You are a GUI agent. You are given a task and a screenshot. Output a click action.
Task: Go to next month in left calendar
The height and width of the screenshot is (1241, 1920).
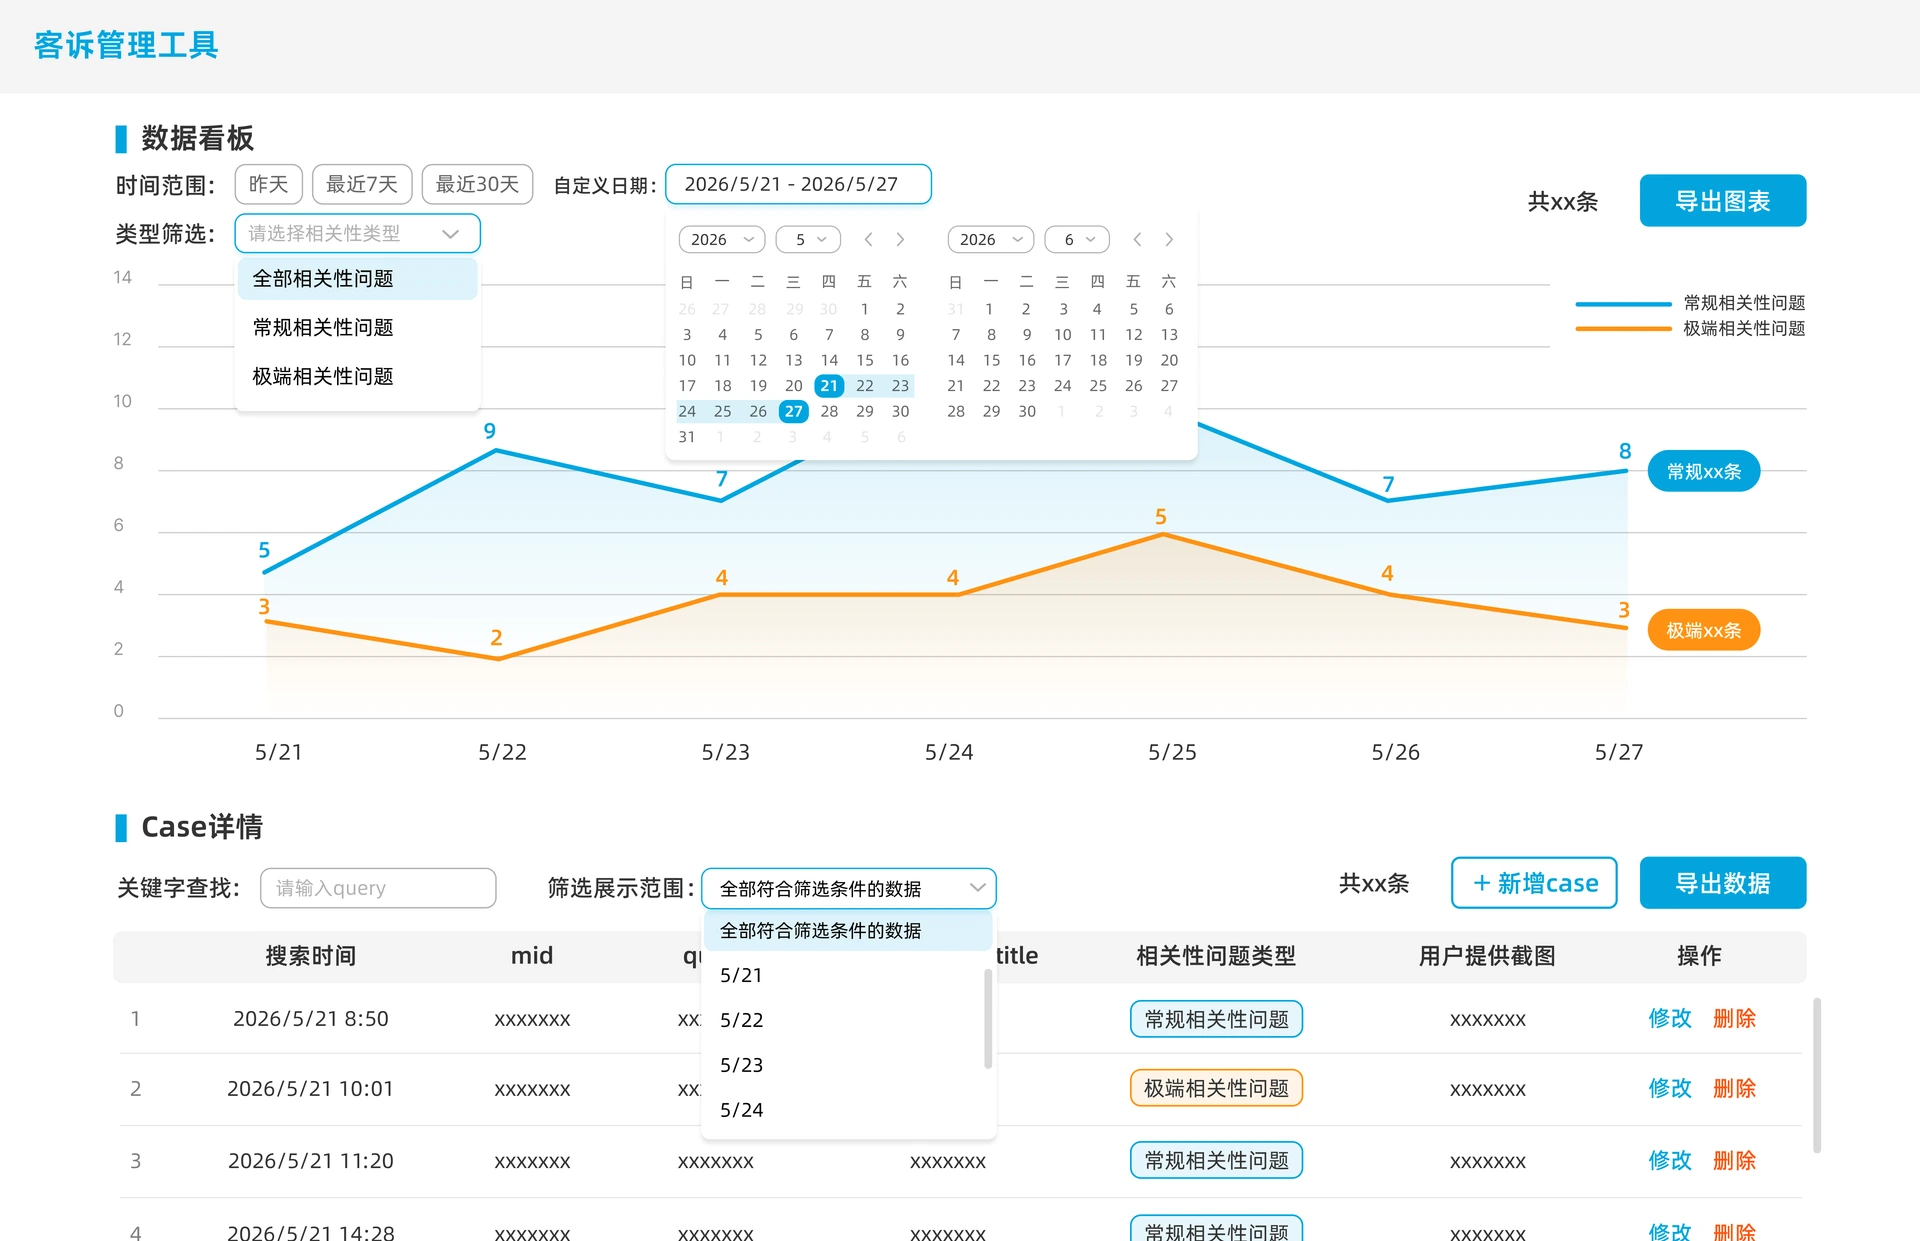point(900,240)
